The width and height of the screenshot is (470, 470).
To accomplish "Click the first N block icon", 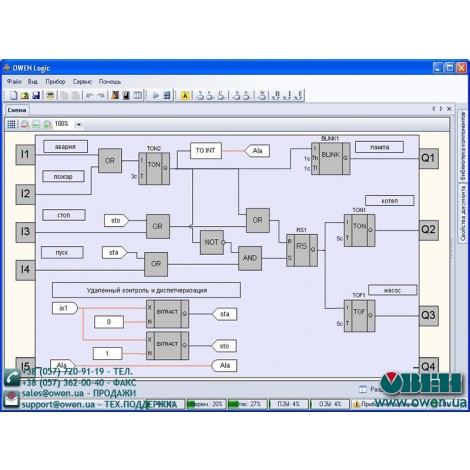I will 237,96.
